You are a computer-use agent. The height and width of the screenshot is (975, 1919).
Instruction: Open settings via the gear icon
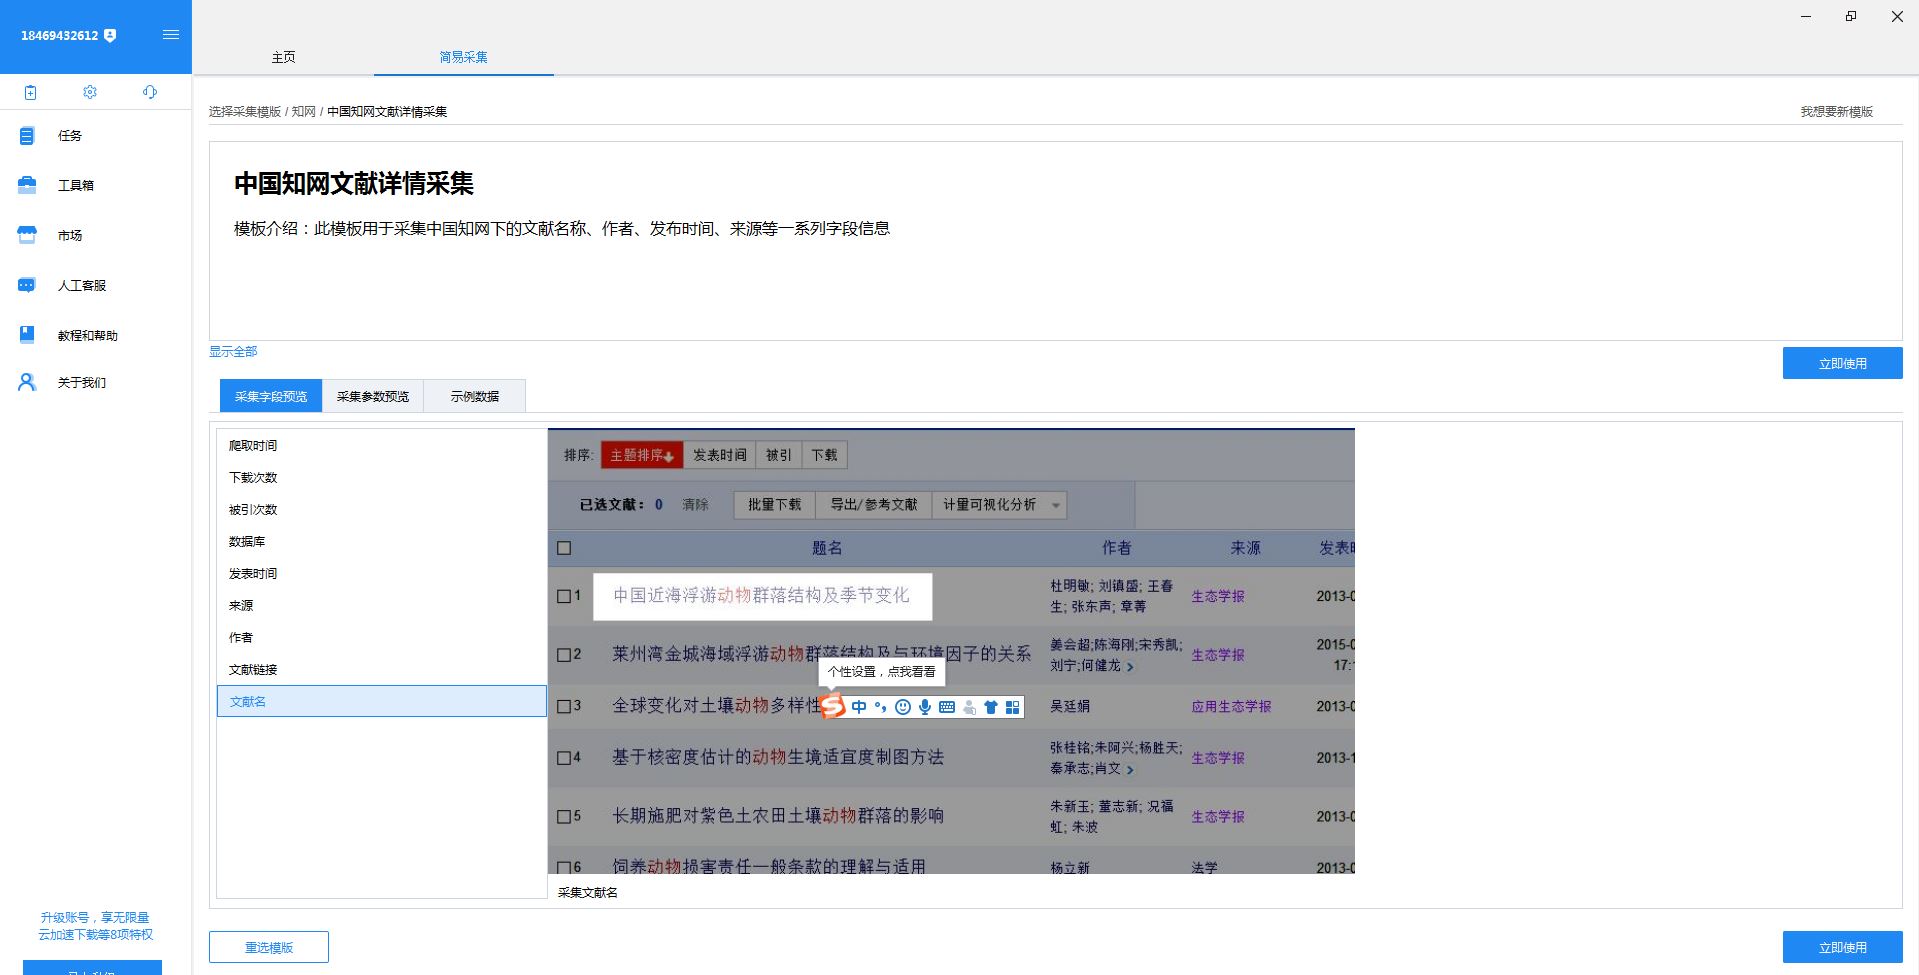pos(90,92)
